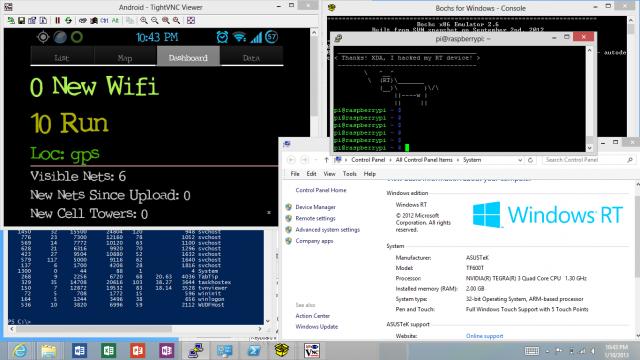This screenshot has height=360, width=640.
Task: Toggle the Alt key button in TightVNC
Action: [115, 20]
